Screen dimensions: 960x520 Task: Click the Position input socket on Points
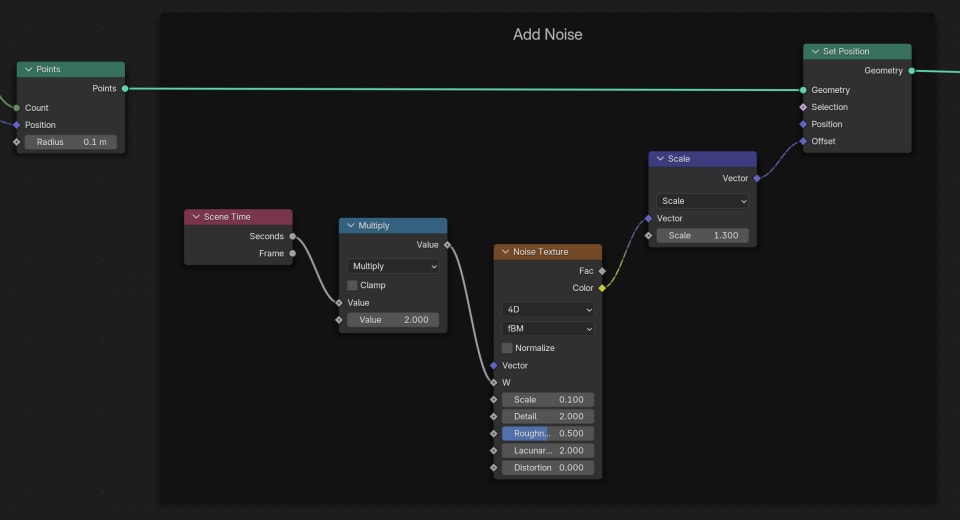[x=17, y=125]
